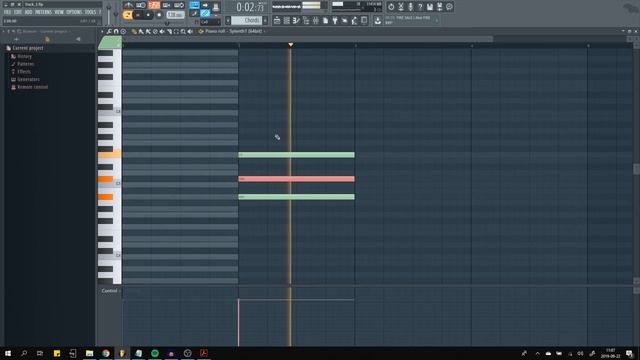The image size is (640, 360).
Task: Open the Channel rack from the toolbar
Action: point(287,20)
